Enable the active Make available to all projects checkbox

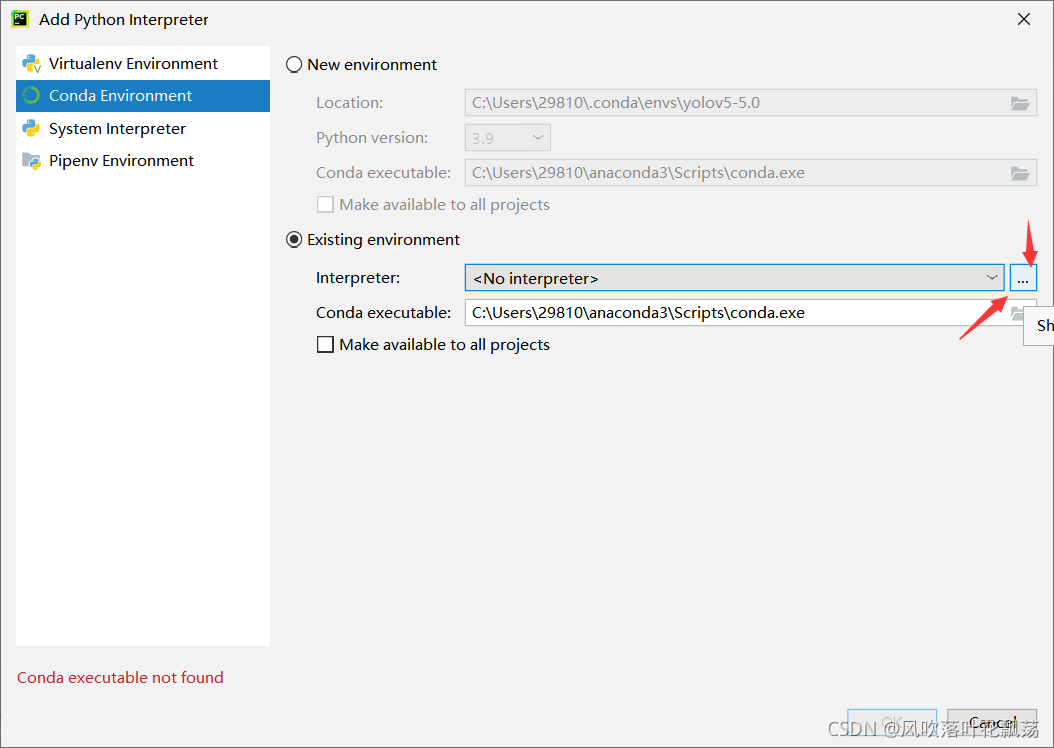click(x=325, y=345)
